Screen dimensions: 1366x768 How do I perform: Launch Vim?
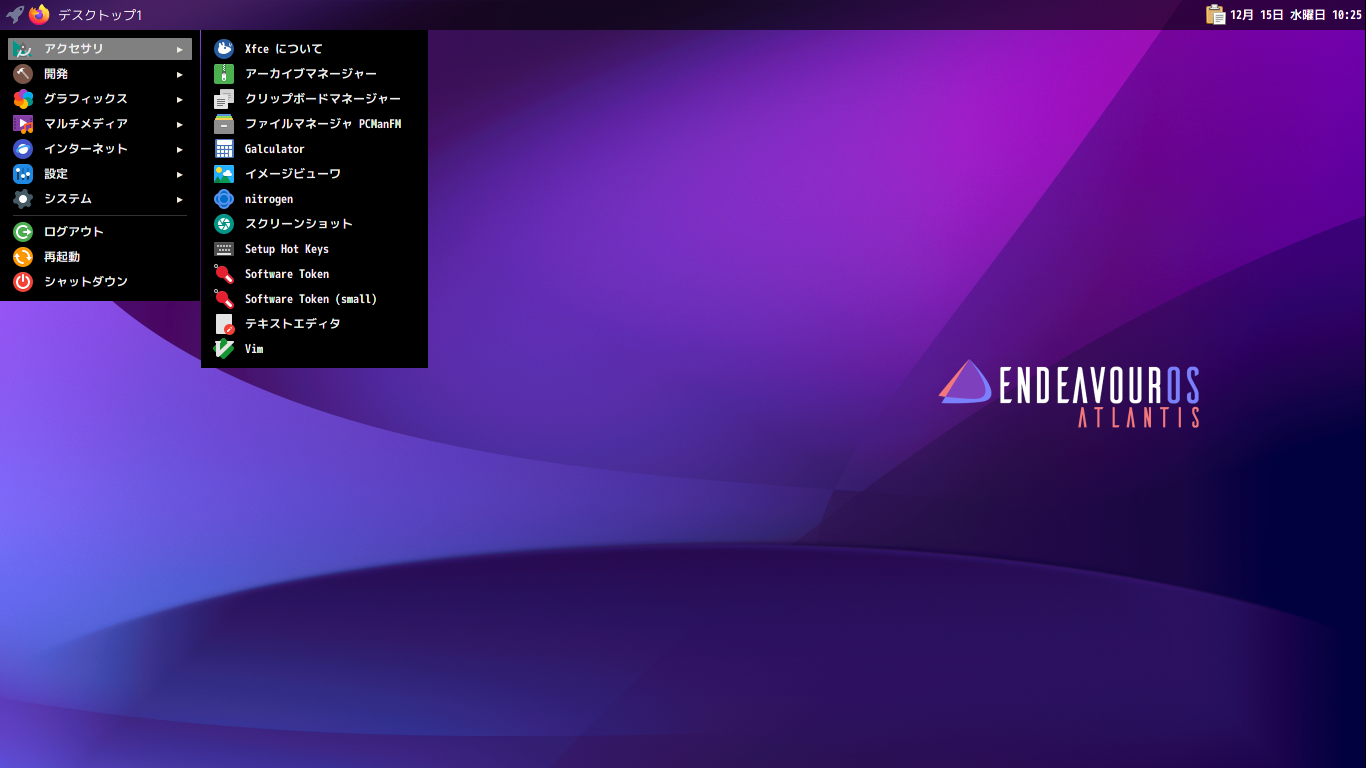314,349
